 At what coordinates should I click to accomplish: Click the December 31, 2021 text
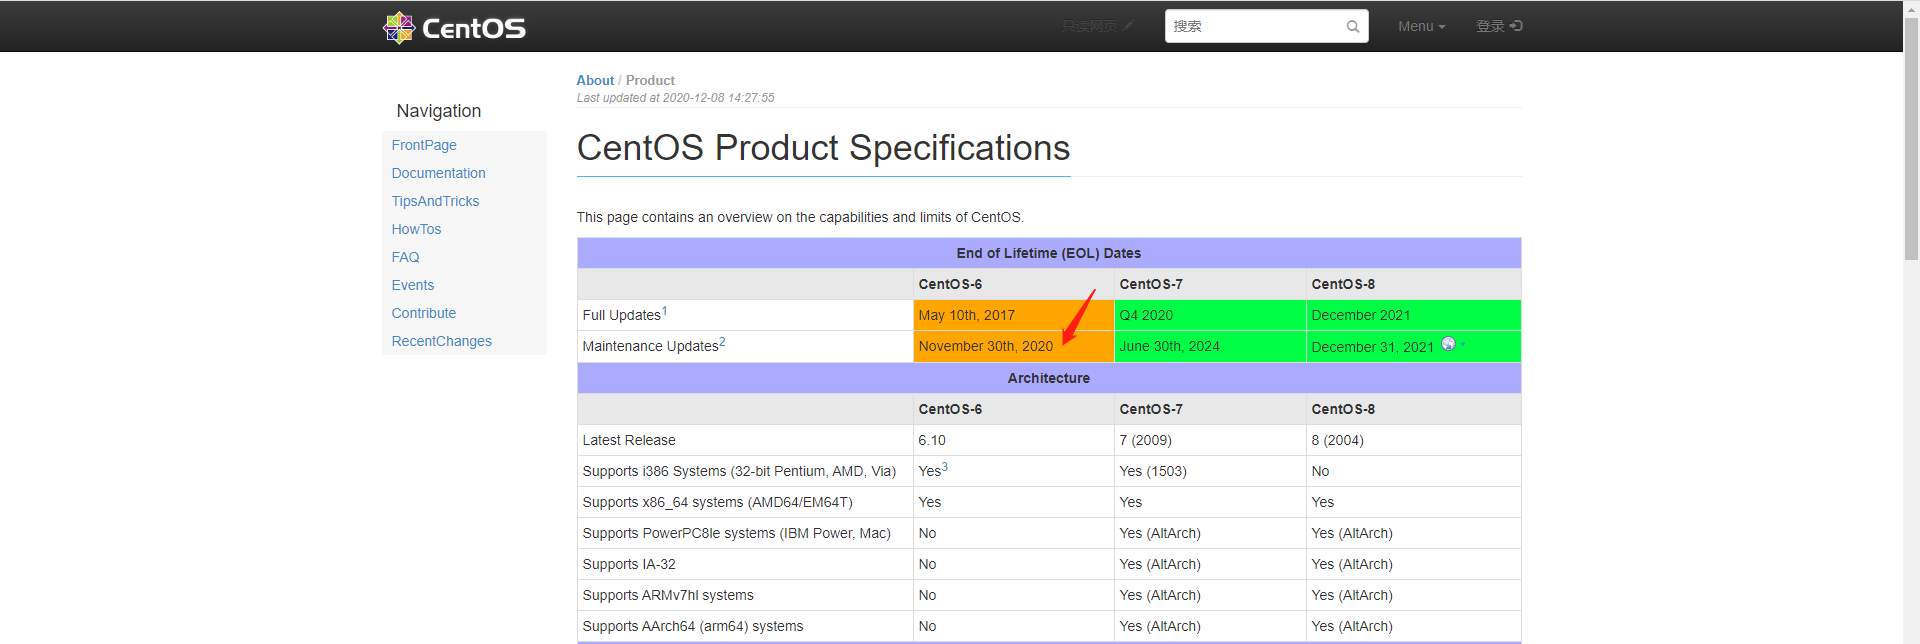pos(1372,347)
